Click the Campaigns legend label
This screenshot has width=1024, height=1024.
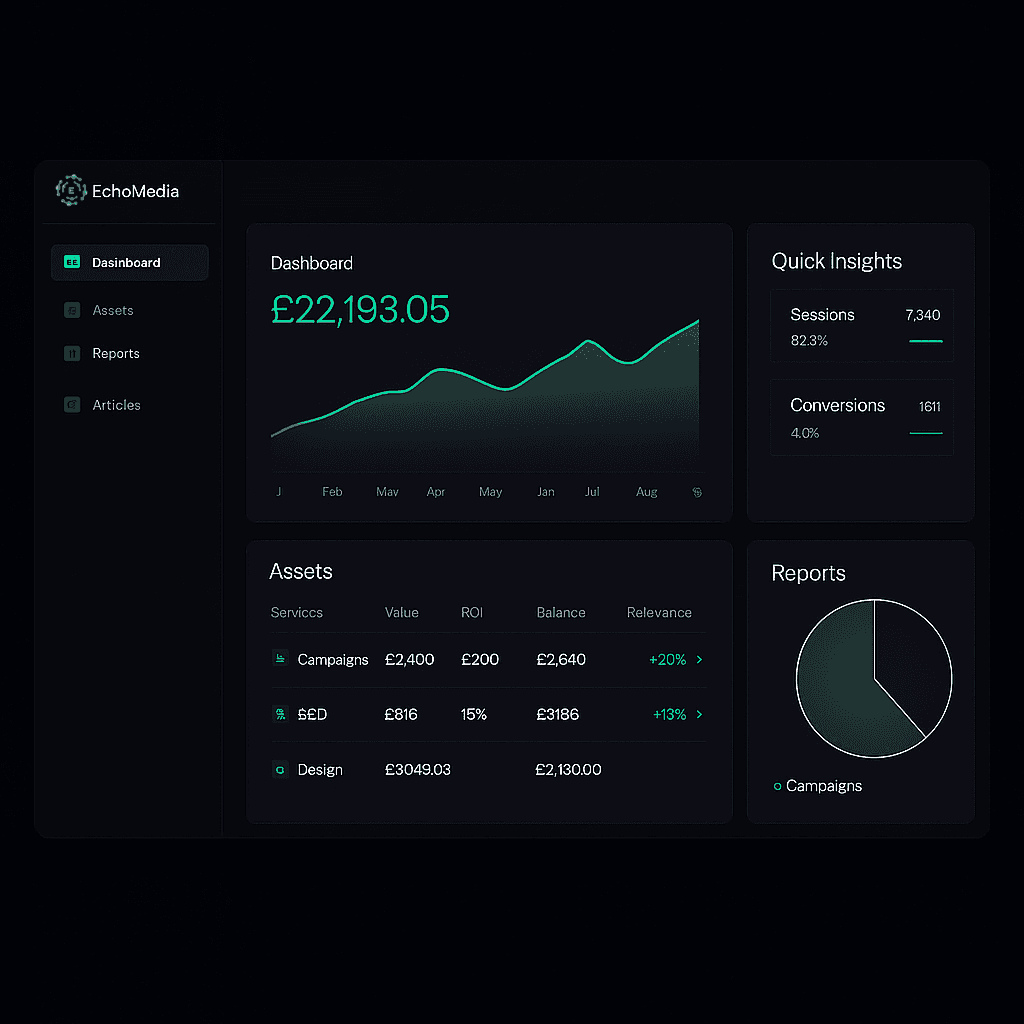[x=824, y=786]
